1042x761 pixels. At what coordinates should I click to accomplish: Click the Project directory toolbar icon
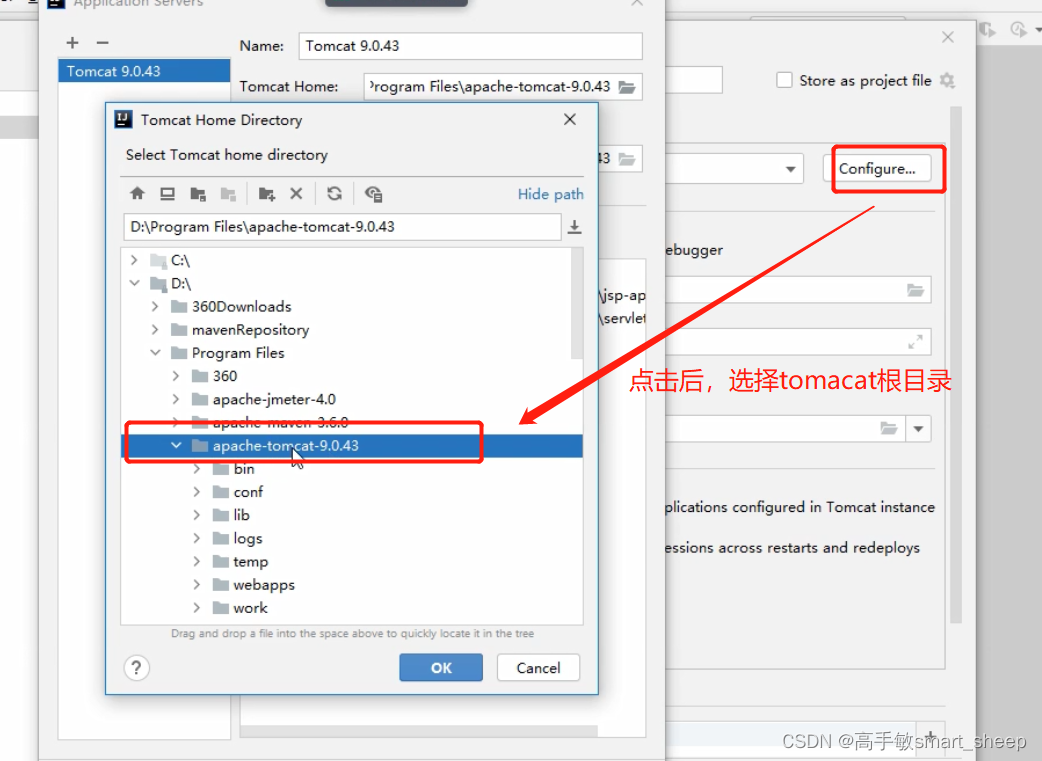tap(198, 193)
